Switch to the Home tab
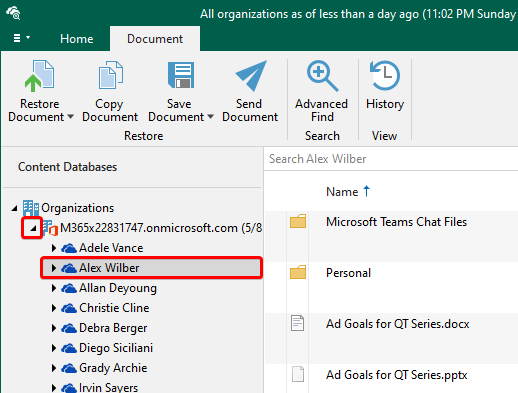 [x=77, y=39]
